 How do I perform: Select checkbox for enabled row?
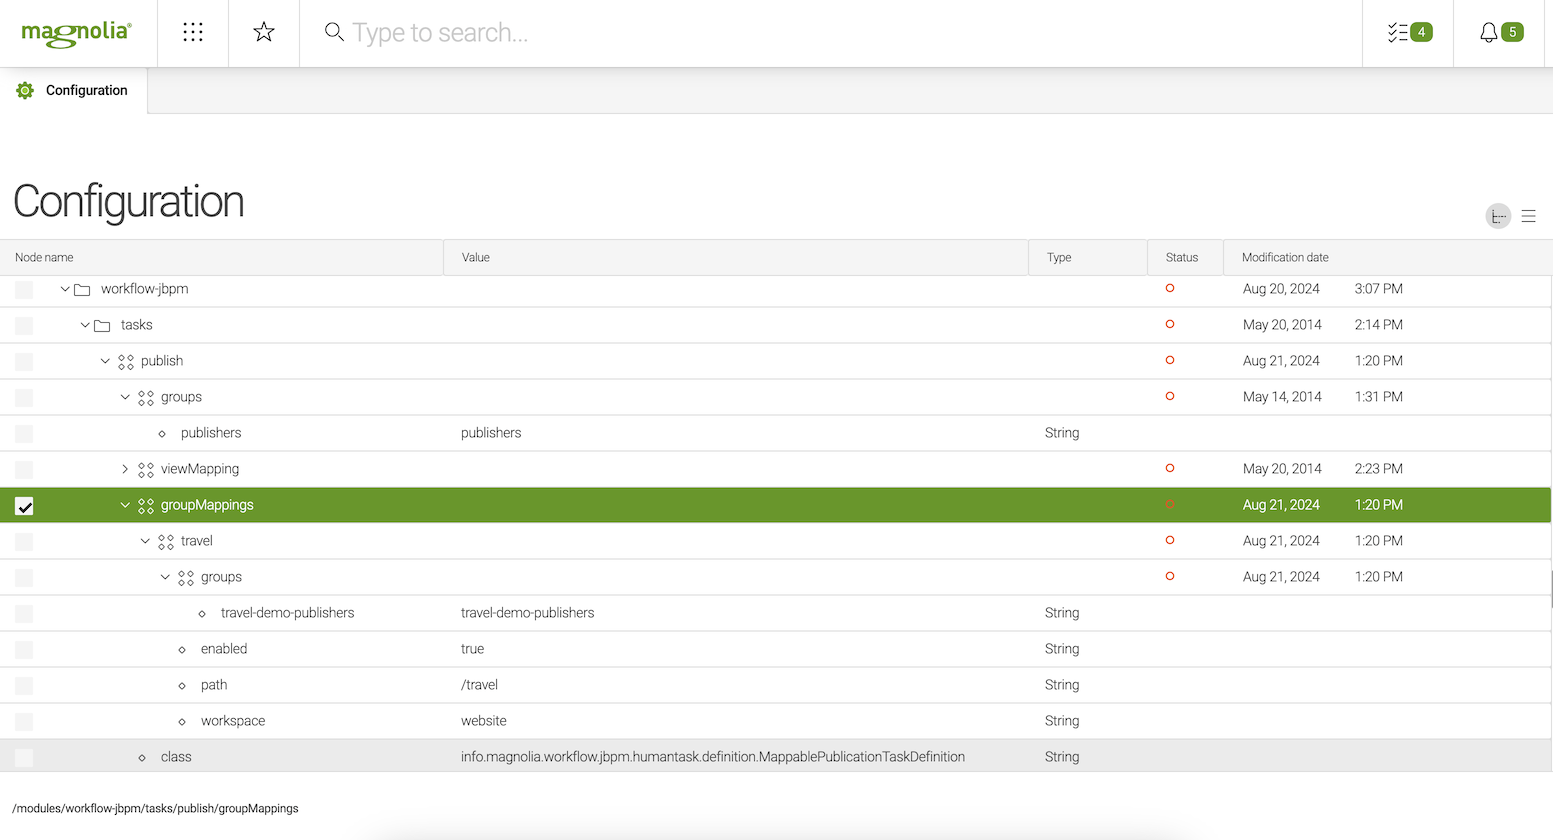(24, 650)
